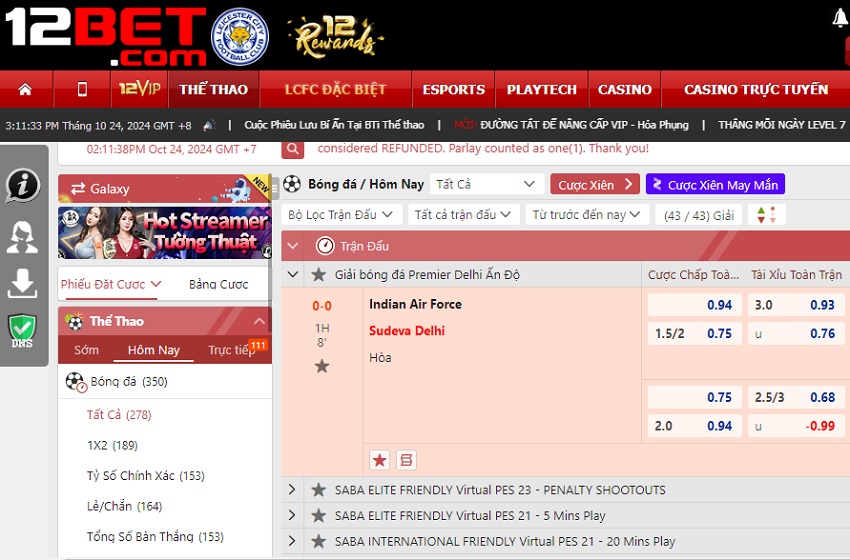Click the Cược Xiên May Mắn button
Screen dimensions: 850x560
pos(715,184)
